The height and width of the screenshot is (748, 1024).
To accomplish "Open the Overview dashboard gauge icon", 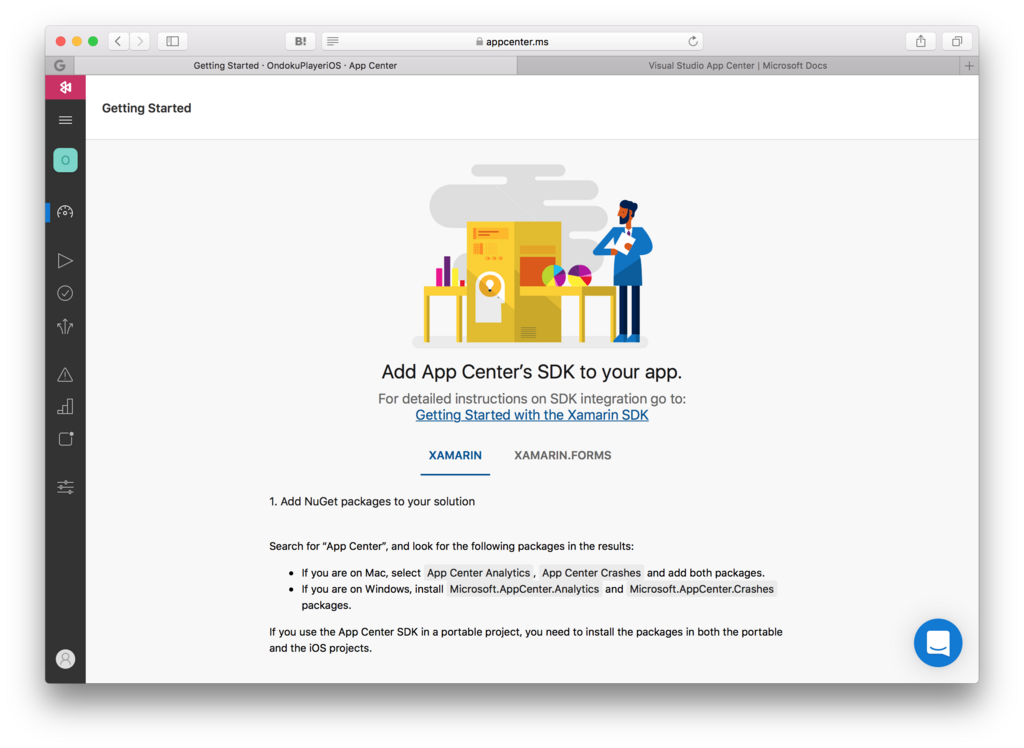I will pyautogui.click(x=65, y=212).
